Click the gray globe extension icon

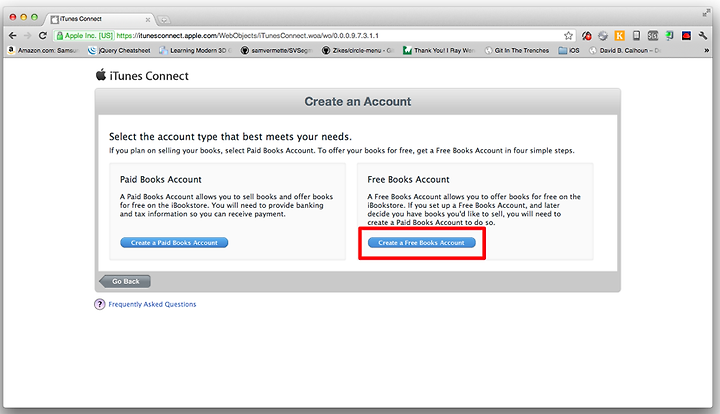coord(603,35)
